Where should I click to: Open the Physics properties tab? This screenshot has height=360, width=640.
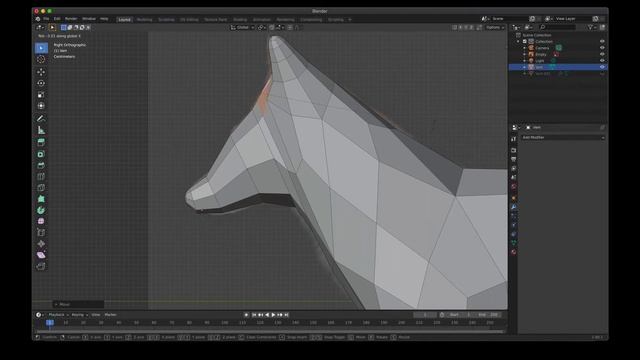513,225
